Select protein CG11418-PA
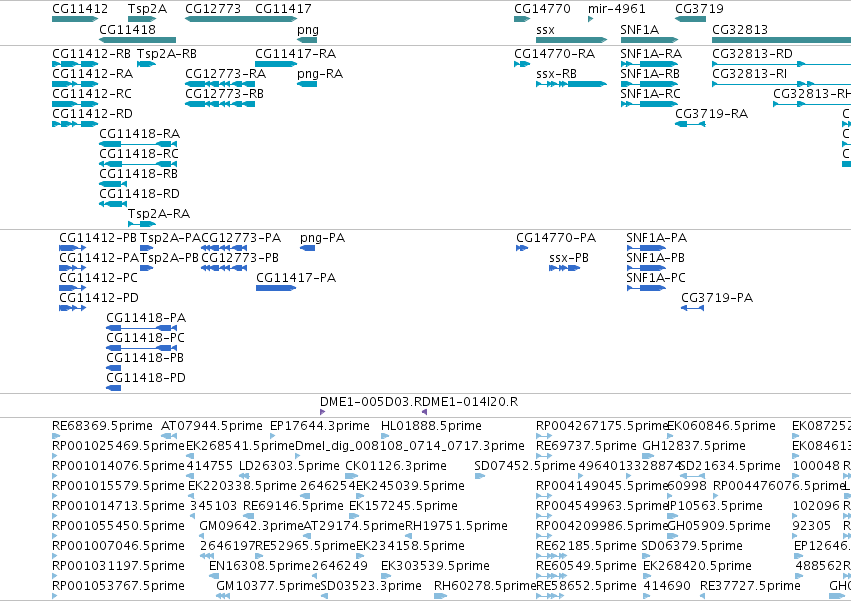Image resolution: width=851 pixels, height=601 pixels. pyautogui.click(x=142, y=328)
